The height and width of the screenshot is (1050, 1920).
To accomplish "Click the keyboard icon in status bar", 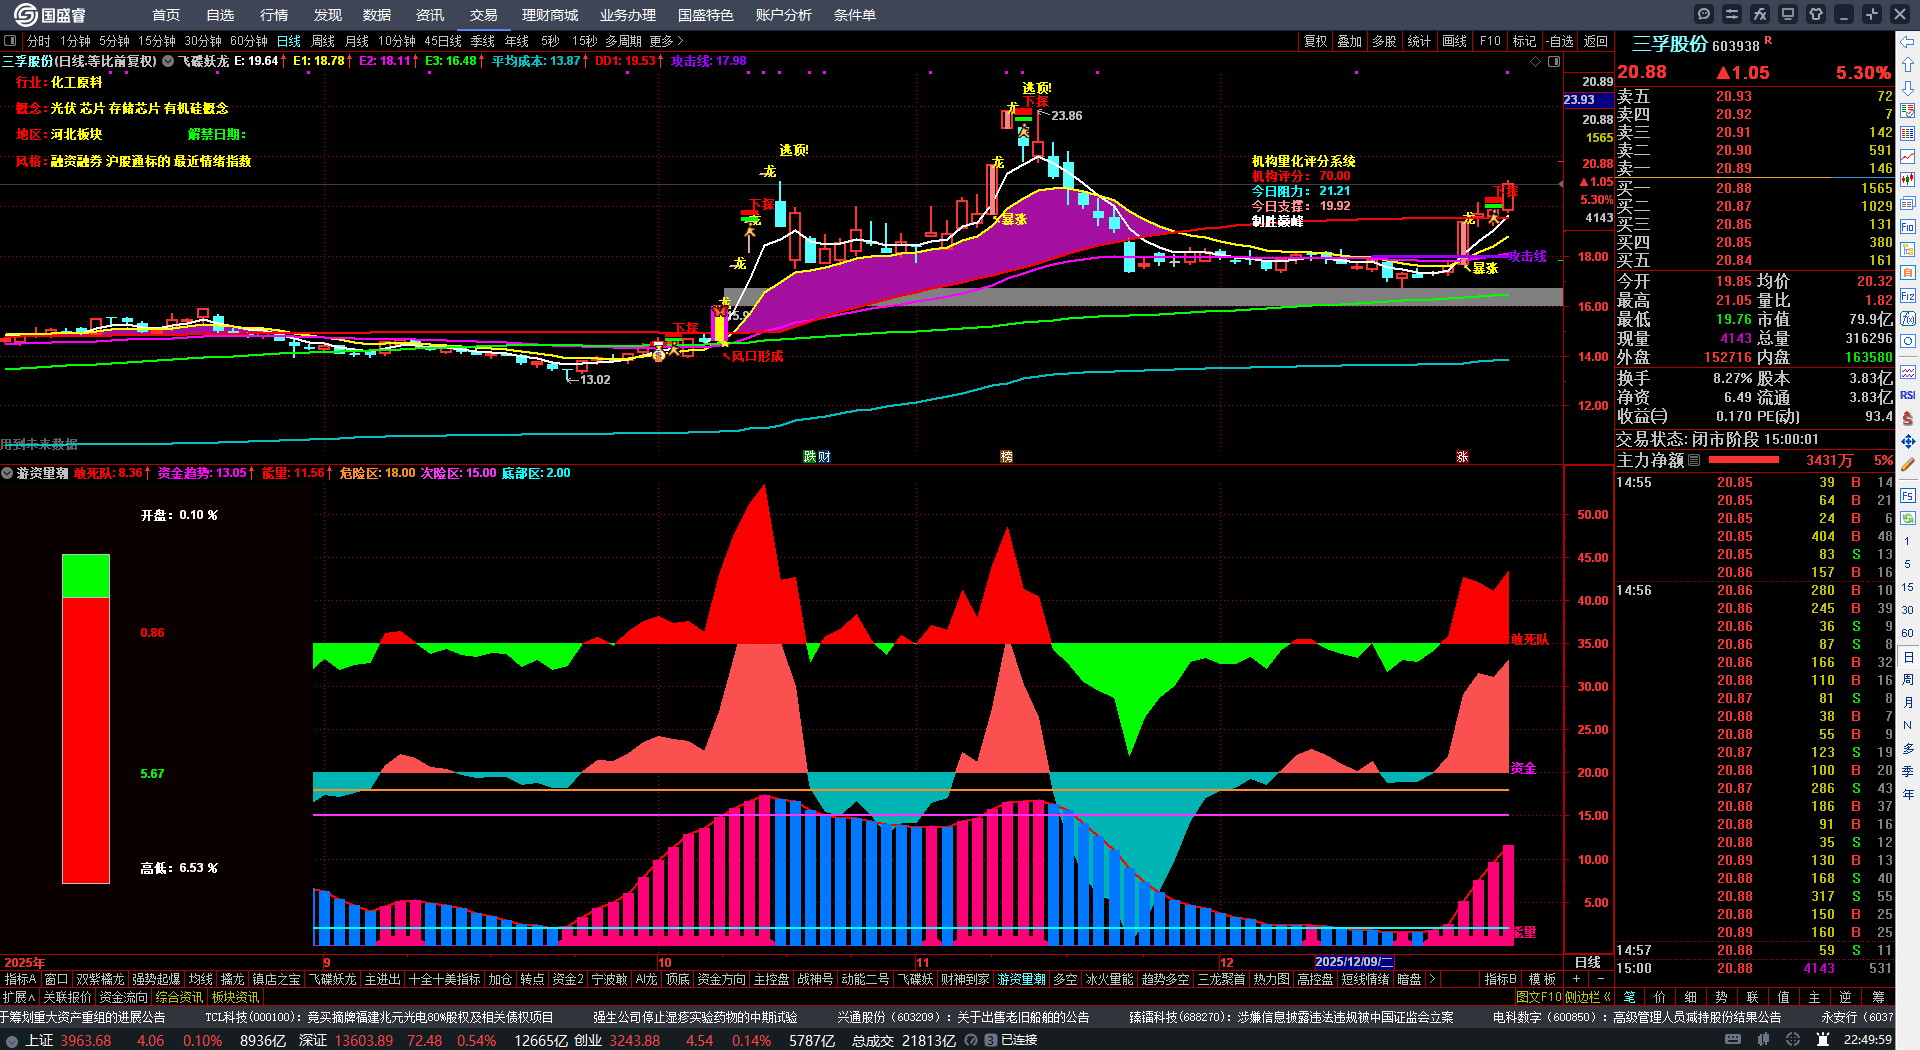I will pos(1733,1040).
